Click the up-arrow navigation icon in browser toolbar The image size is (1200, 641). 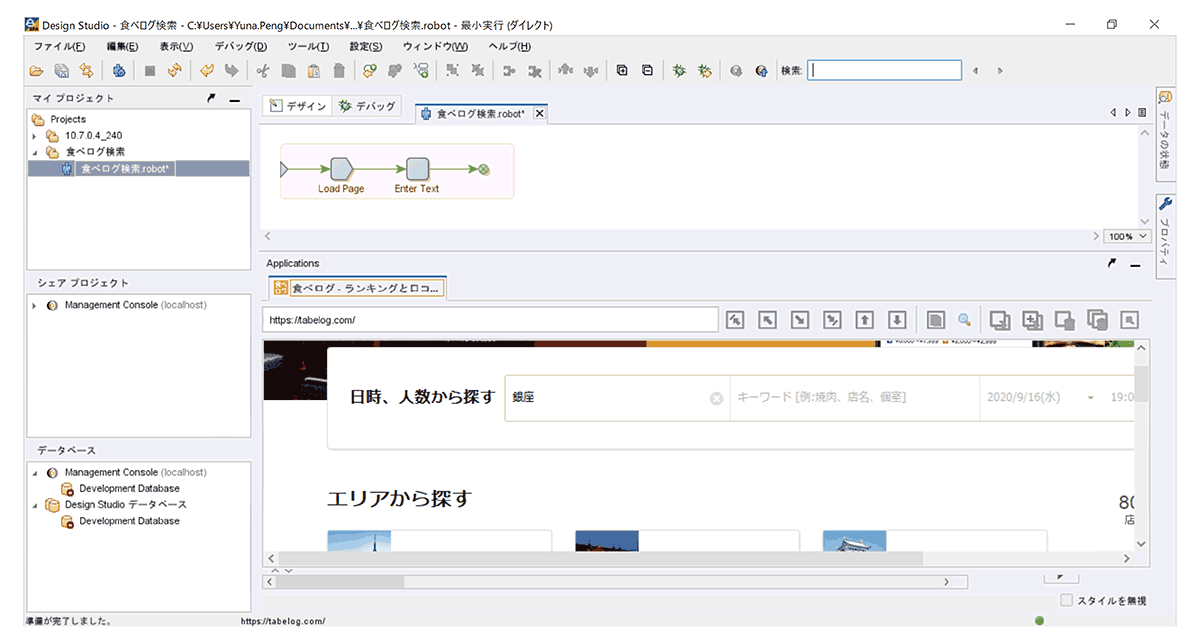coord(866,320)
